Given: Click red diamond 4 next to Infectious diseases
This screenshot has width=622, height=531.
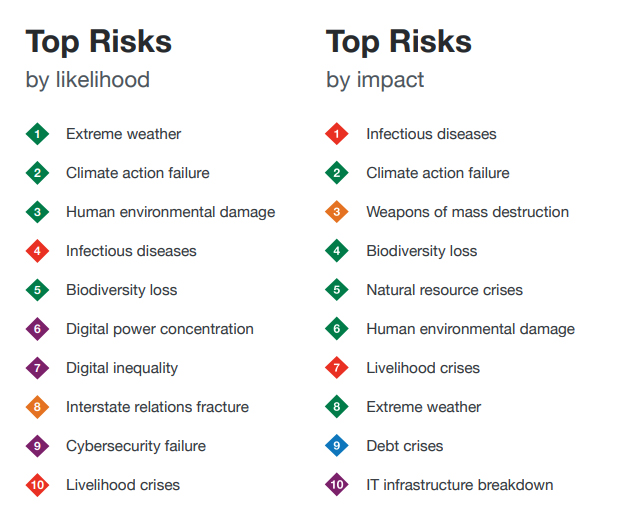Looking at the screenshot, I should click(x=37, y=251).
